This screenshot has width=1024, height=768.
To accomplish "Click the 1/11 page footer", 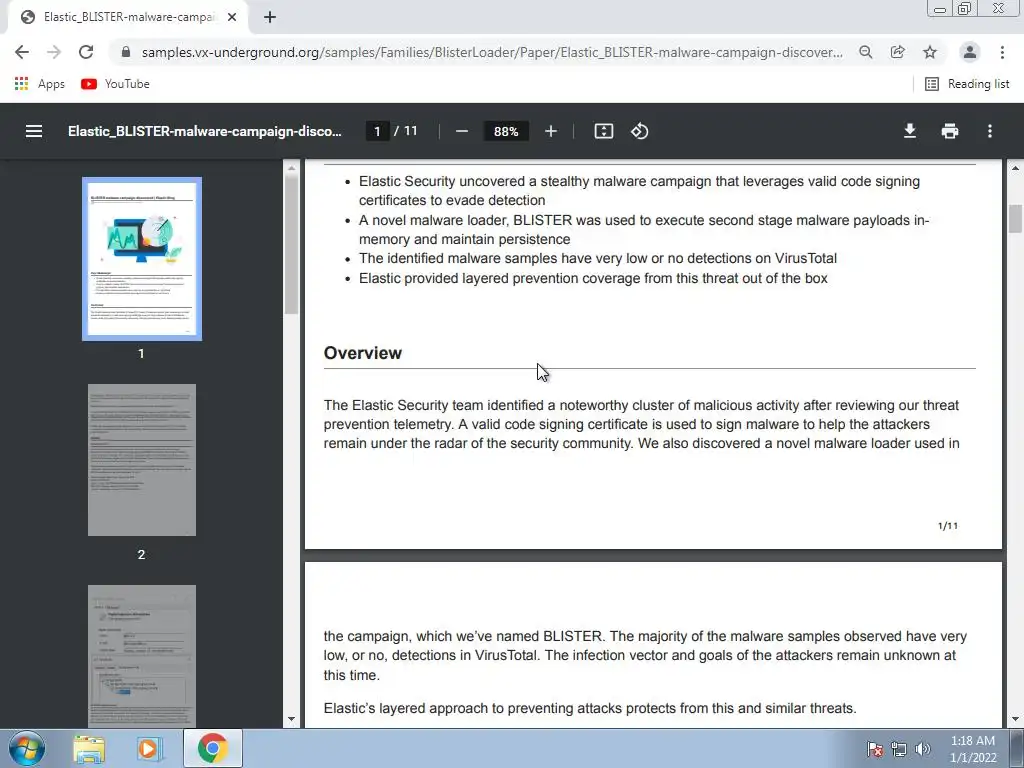I will click(948, 526).
